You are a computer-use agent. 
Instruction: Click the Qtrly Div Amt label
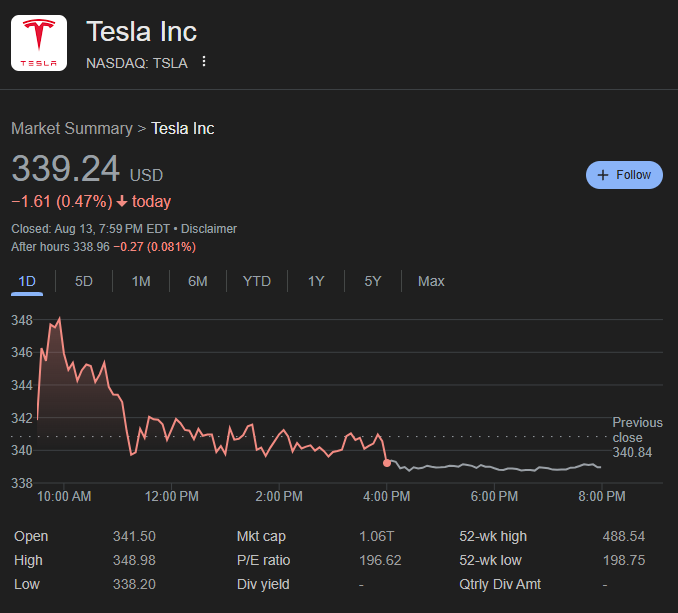point(500,584)
